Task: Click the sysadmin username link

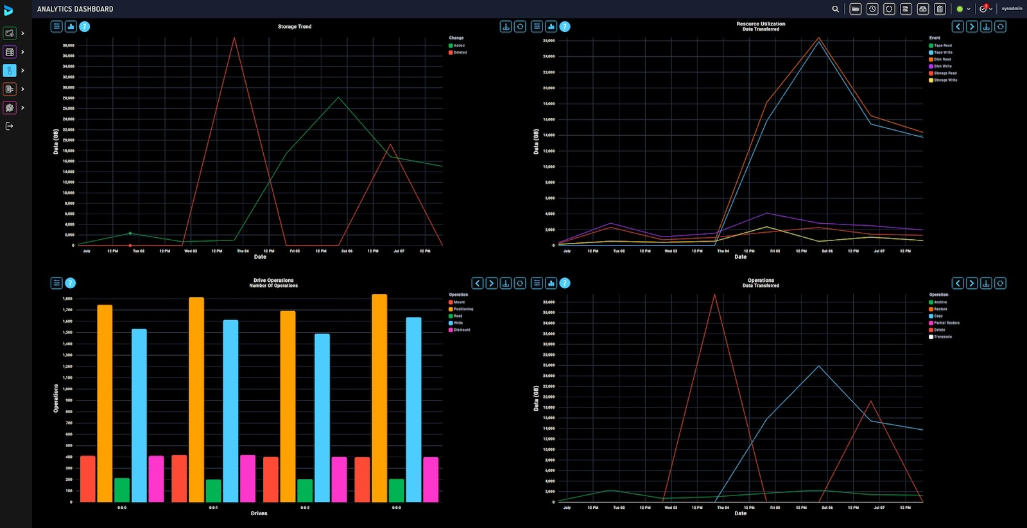Action: point(1011,9)
